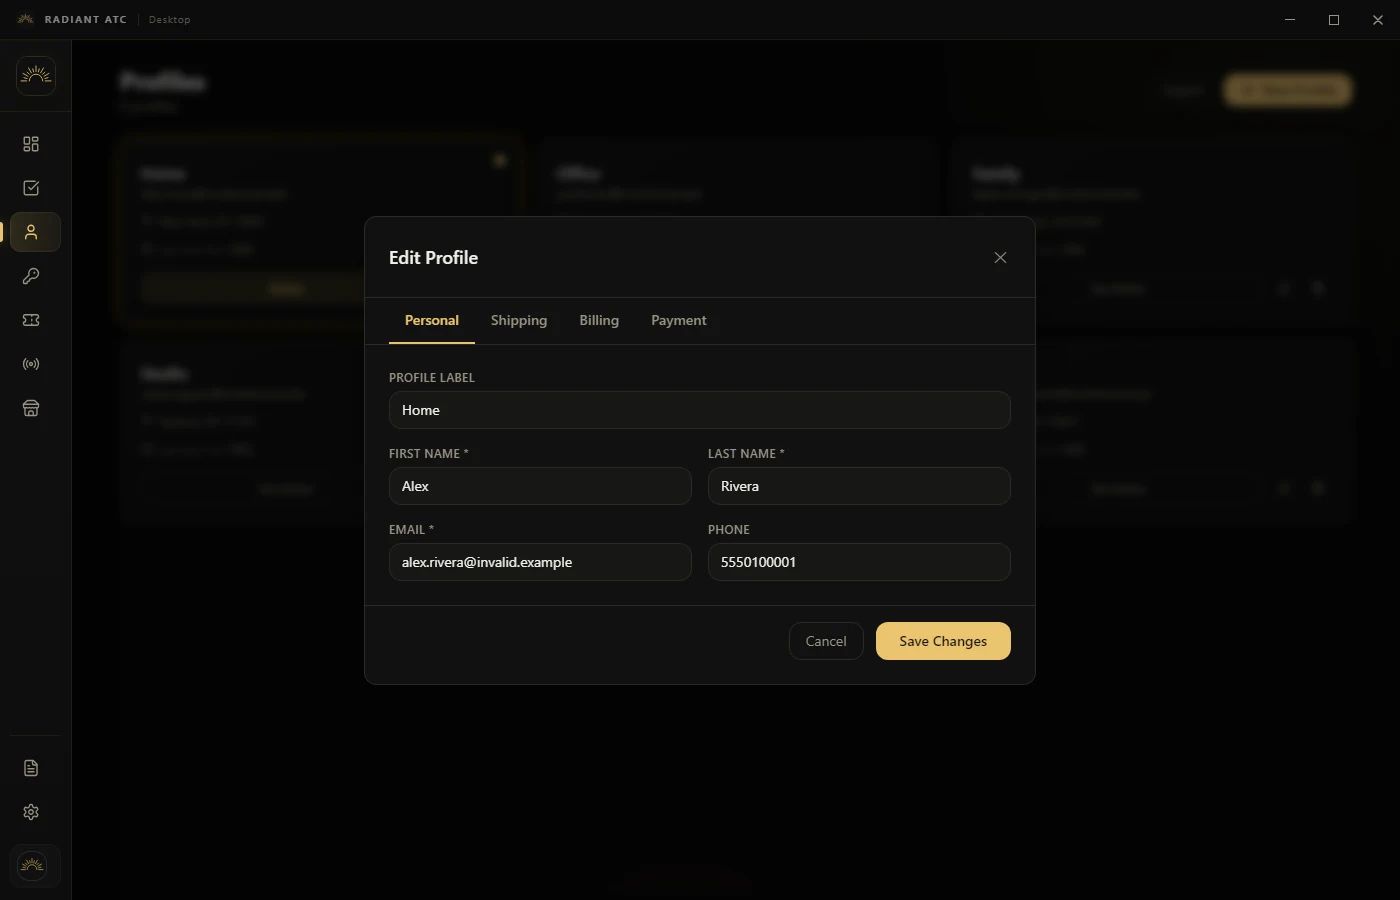Click the RADIANT ATC title text
Image resolution: width=1400 pixels, height=900 pixels.
(86, 20)
